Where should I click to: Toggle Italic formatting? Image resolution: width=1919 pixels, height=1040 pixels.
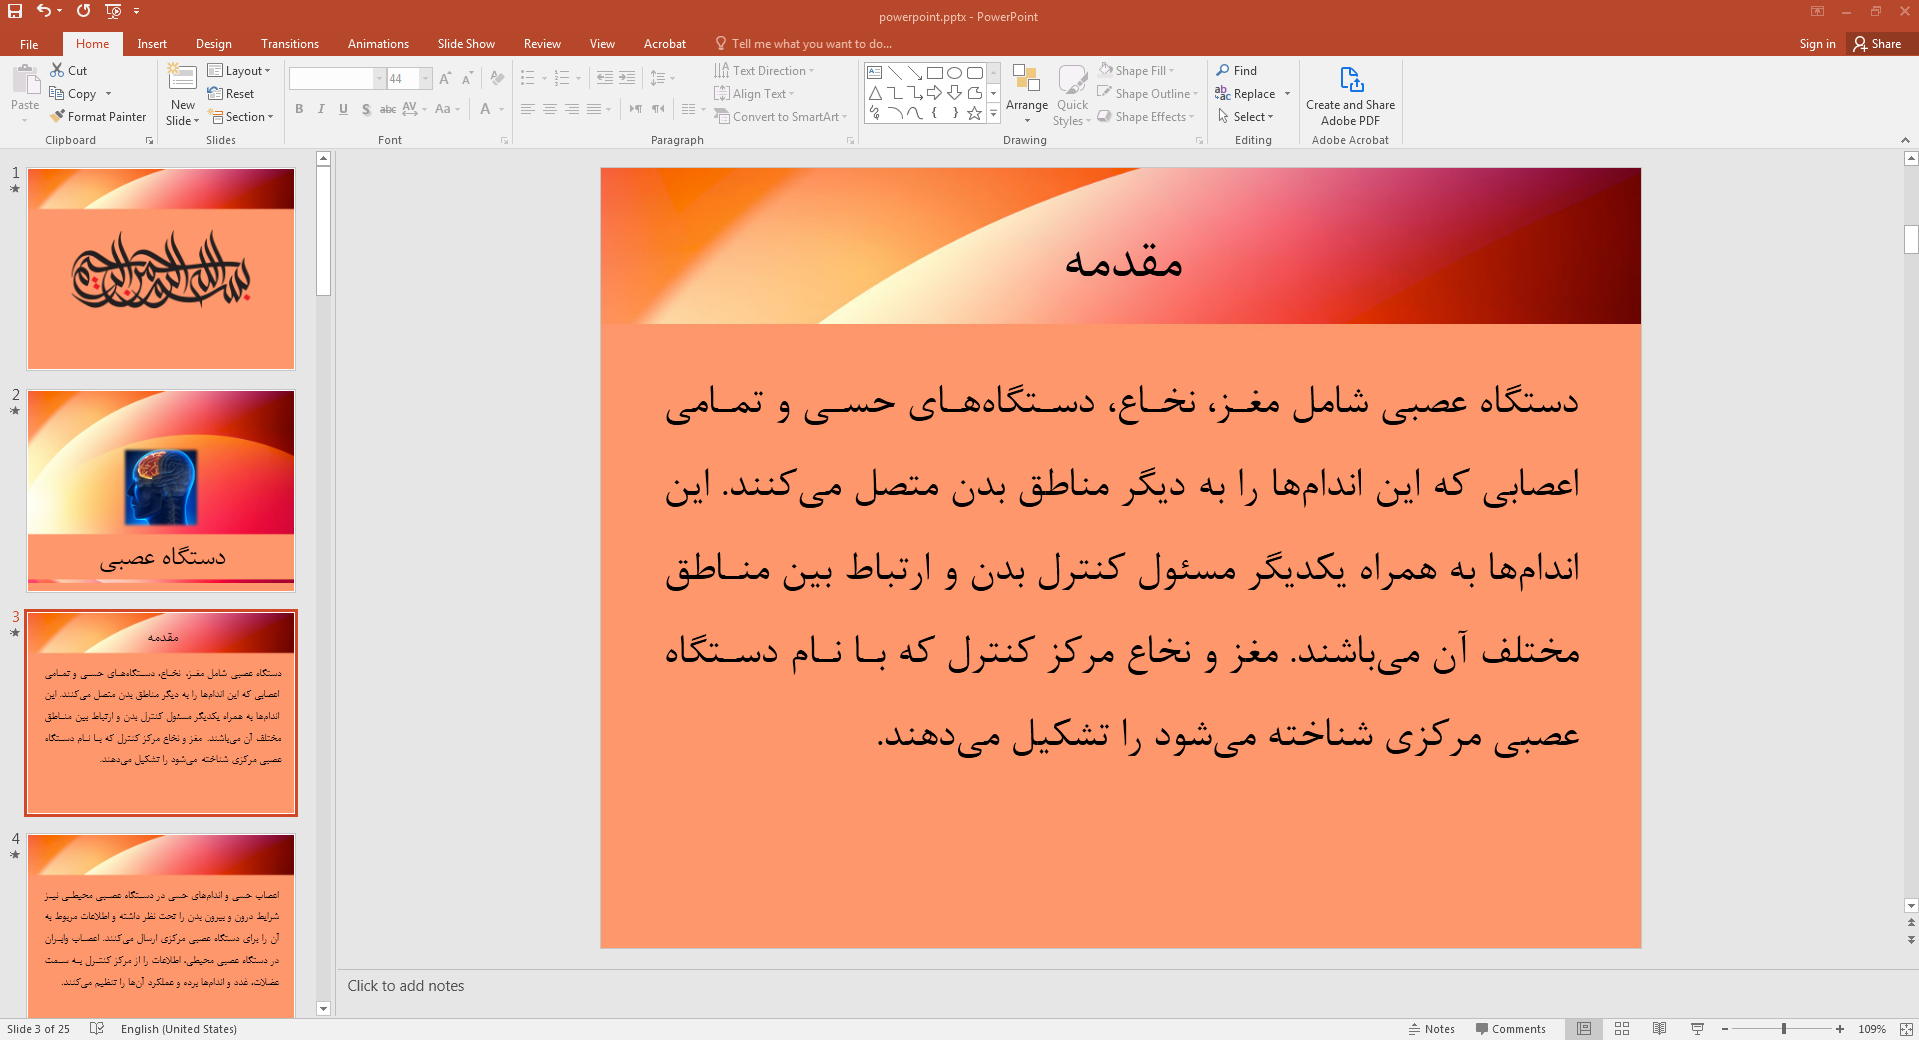[321, 109]
